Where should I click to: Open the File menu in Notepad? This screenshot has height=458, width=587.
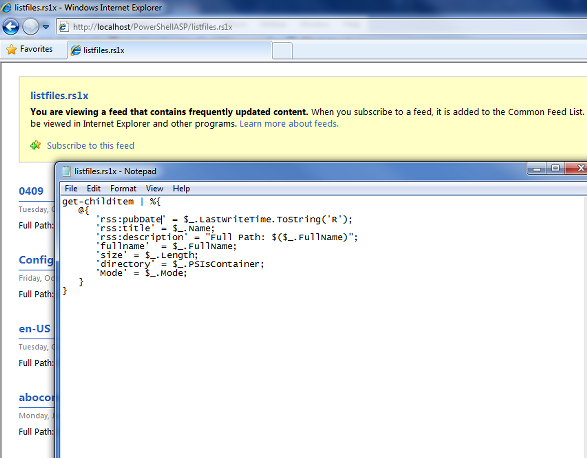(x=71, y=188)
